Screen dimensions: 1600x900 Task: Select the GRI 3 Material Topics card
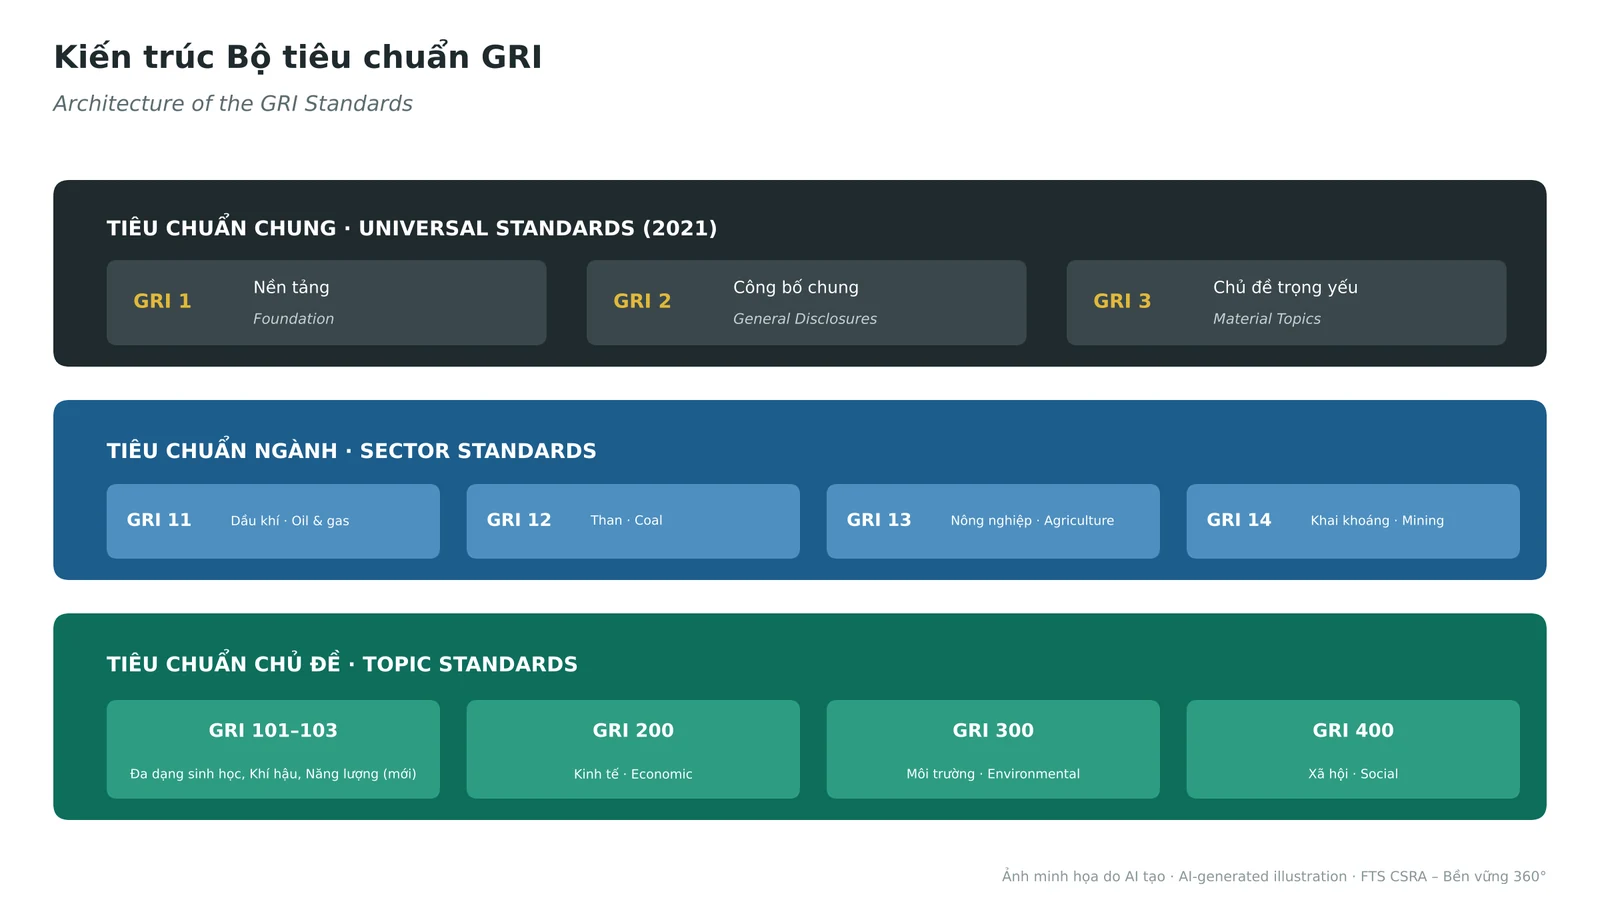click(1287, 303)
